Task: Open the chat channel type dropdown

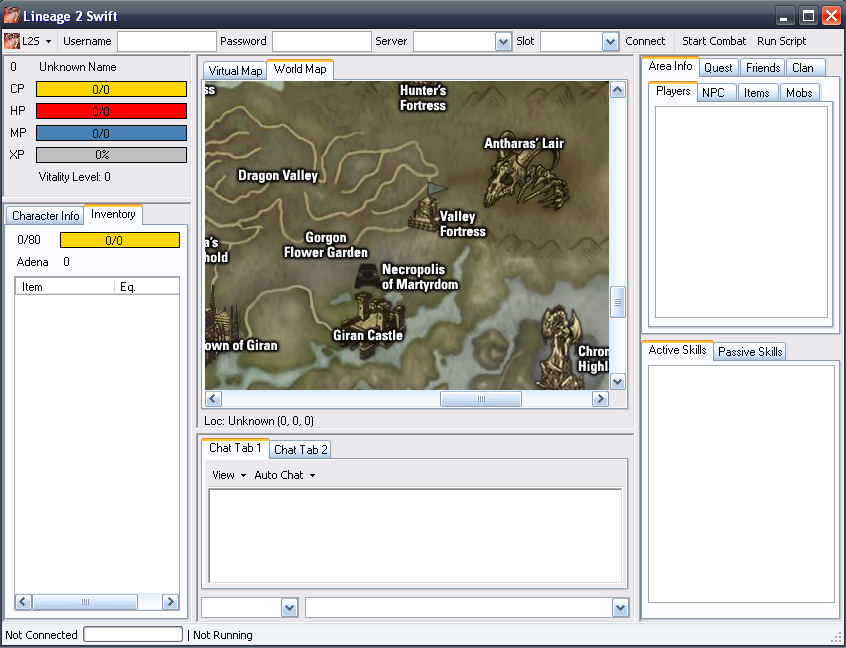Action: [x=290, y=608]
